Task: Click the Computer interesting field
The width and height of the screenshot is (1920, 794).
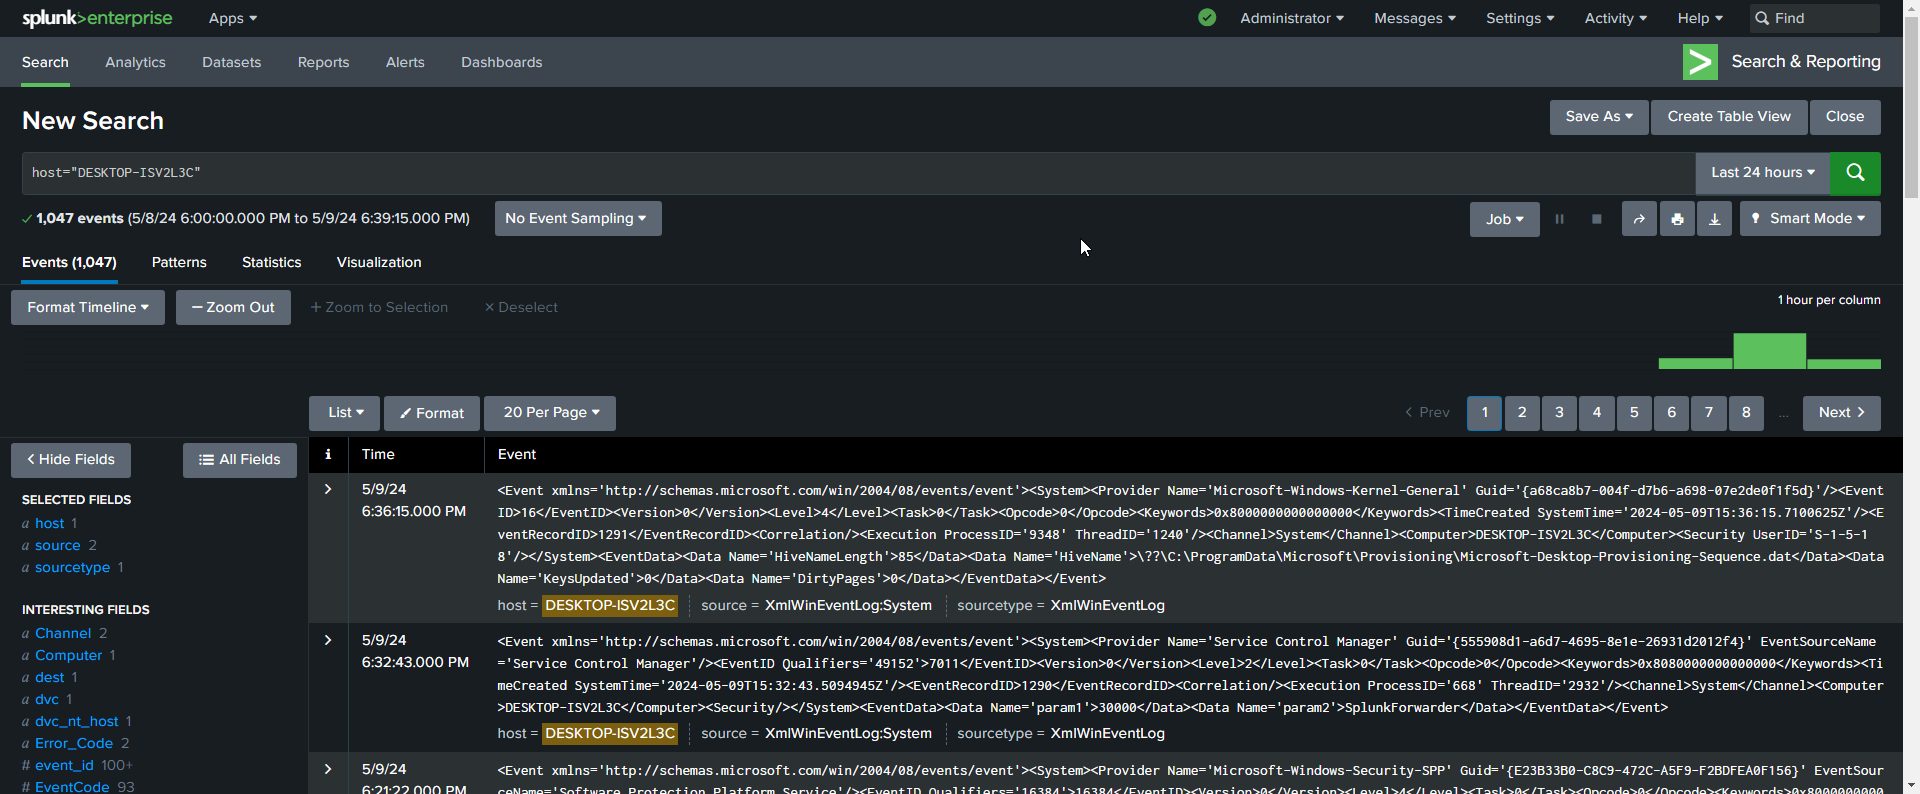Action: 68,655
